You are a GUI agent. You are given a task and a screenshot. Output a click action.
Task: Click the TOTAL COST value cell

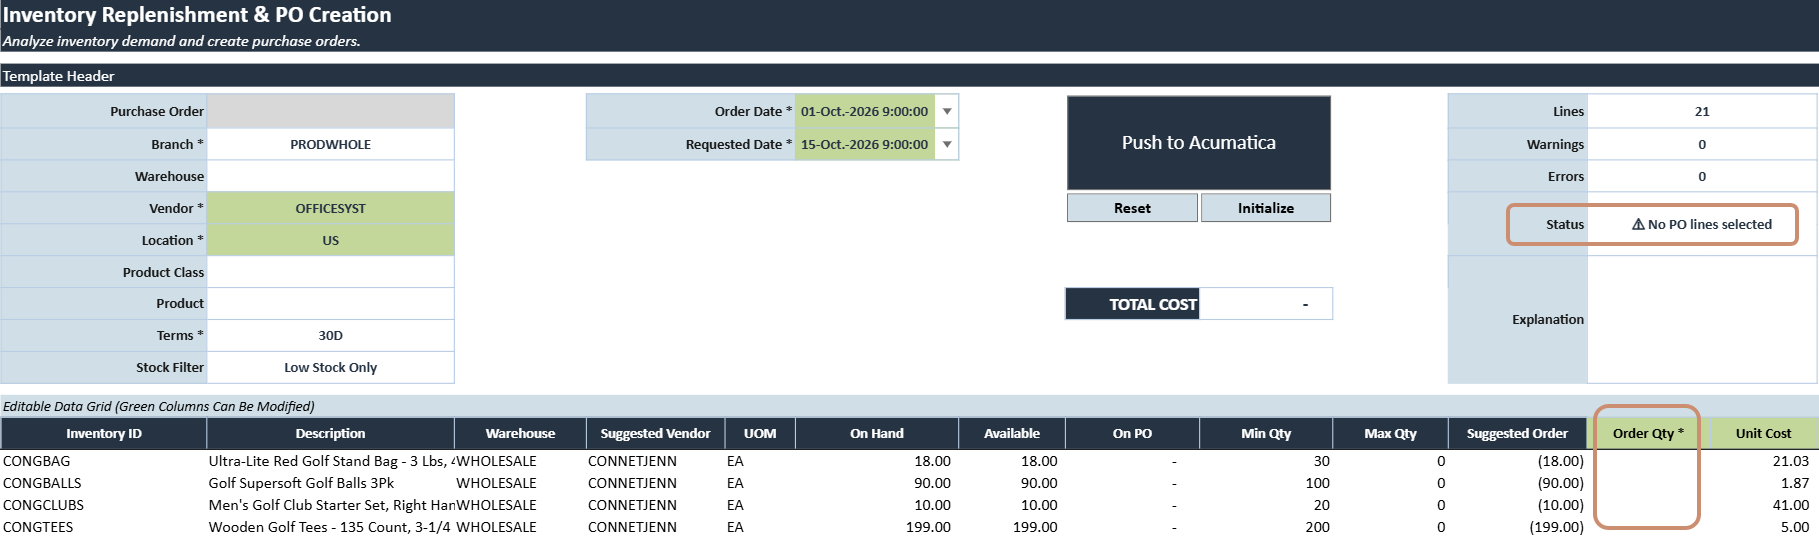pos(1265,304)
